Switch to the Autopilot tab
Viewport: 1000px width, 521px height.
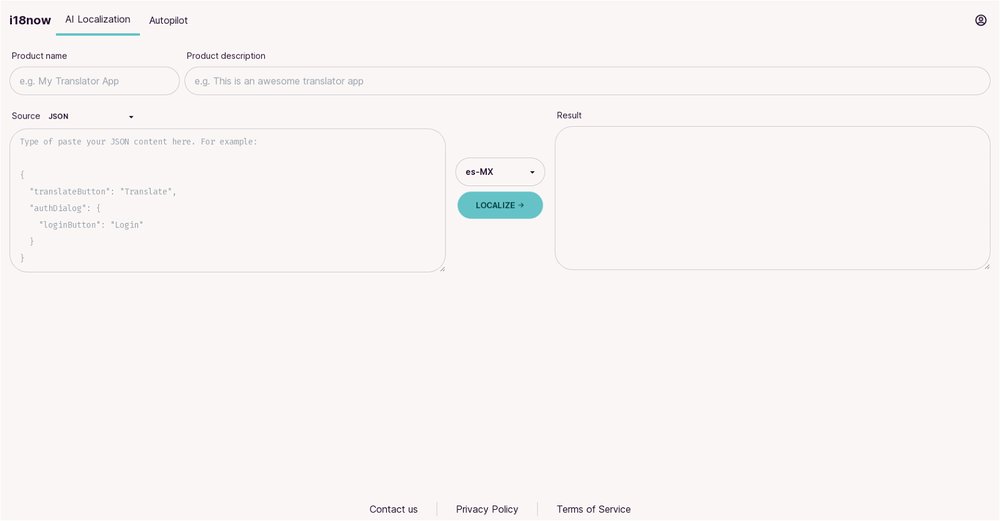168,20
